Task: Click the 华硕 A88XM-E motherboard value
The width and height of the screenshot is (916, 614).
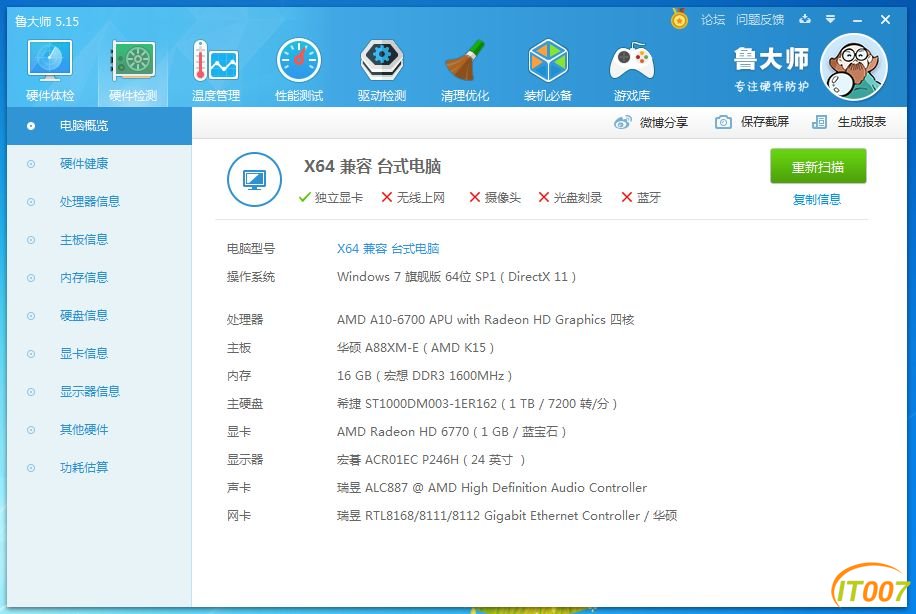Action: pos(415,348)
